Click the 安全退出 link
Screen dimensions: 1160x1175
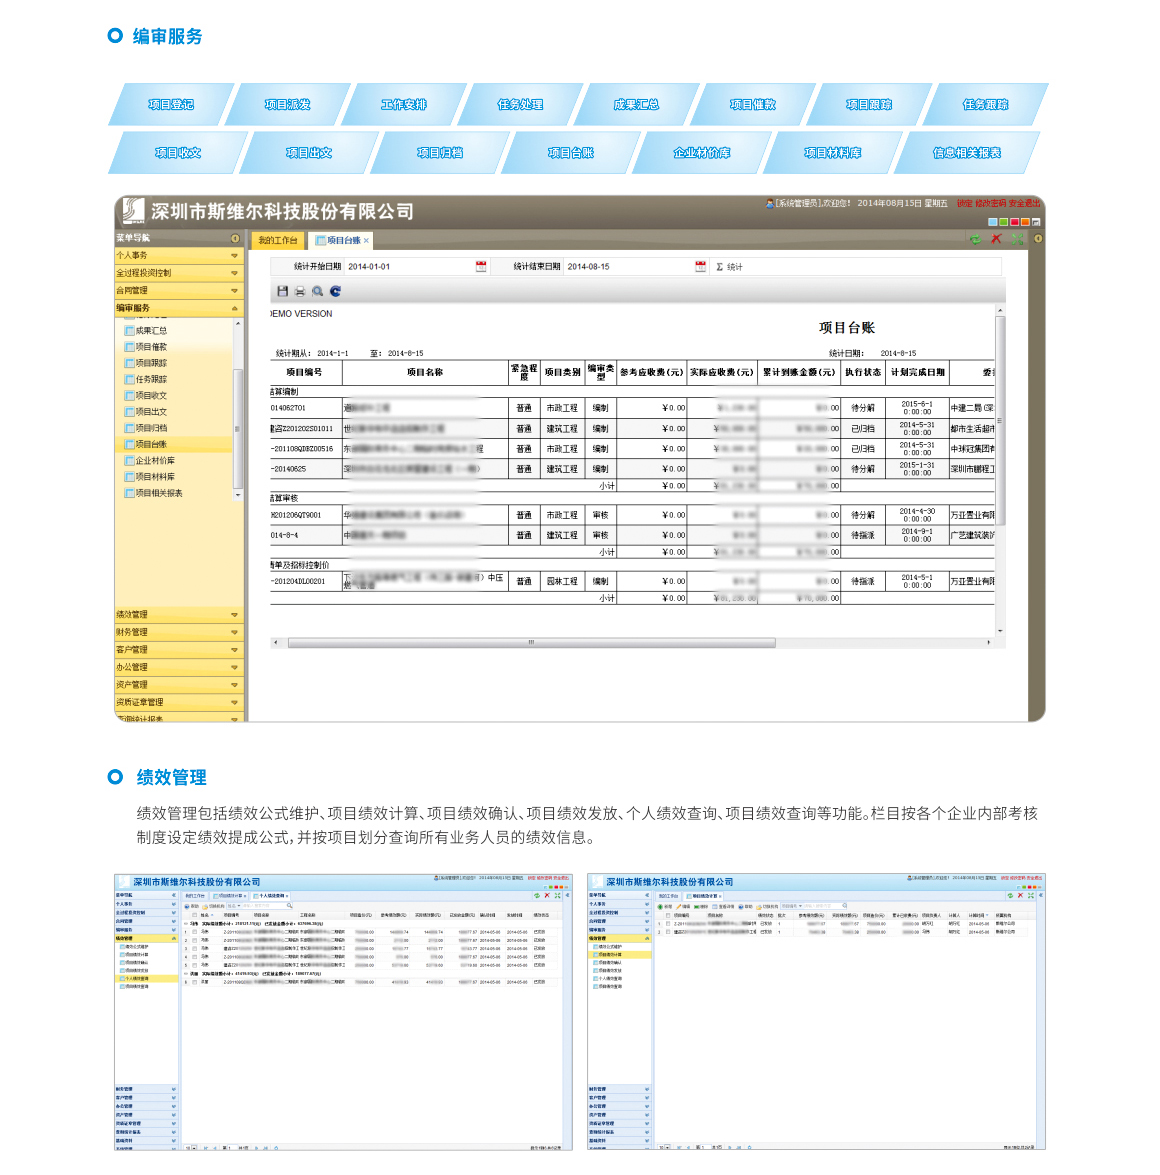pyautogui.click(x=1024, y=203)
